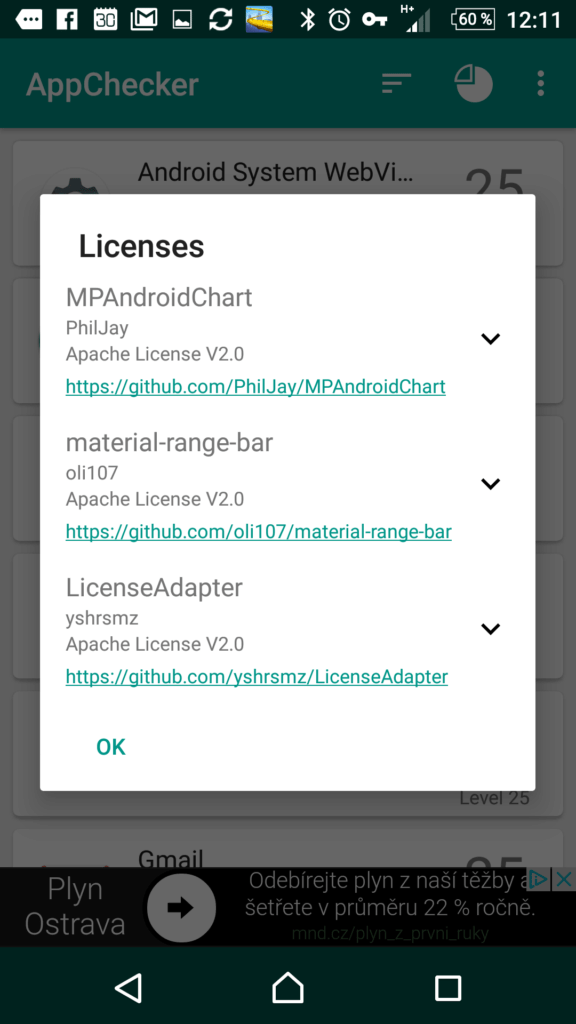Image resolution: width=576 pixels, height=1024 pixels.
Task: Tap the battery percentage status icon
Action: click(473, 19)
